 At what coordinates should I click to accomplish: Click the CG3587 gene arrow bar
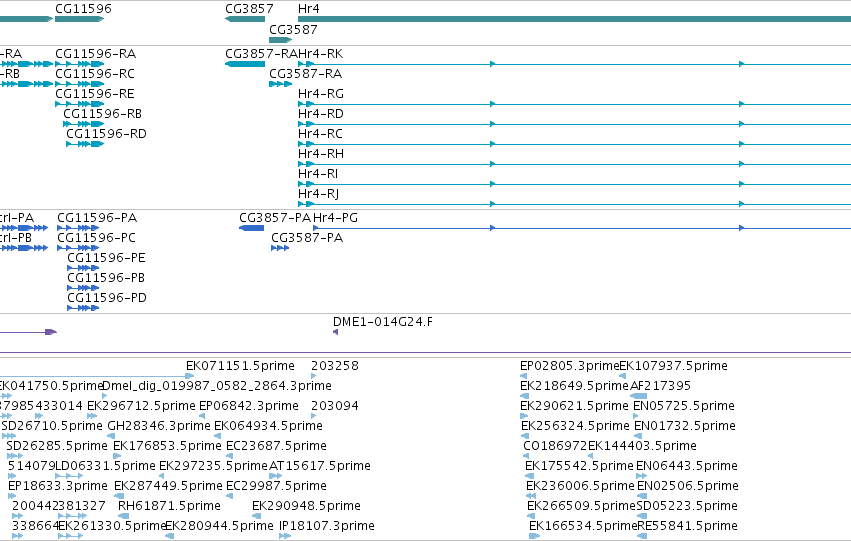281,40
